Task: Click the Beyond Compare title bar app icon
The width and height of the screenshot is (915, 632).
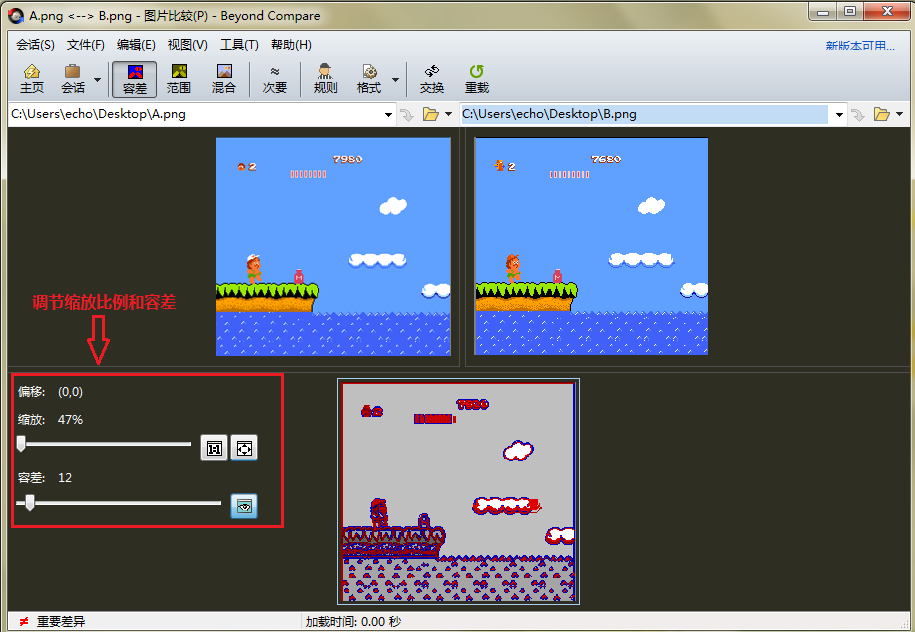Action: pos(17,16)
